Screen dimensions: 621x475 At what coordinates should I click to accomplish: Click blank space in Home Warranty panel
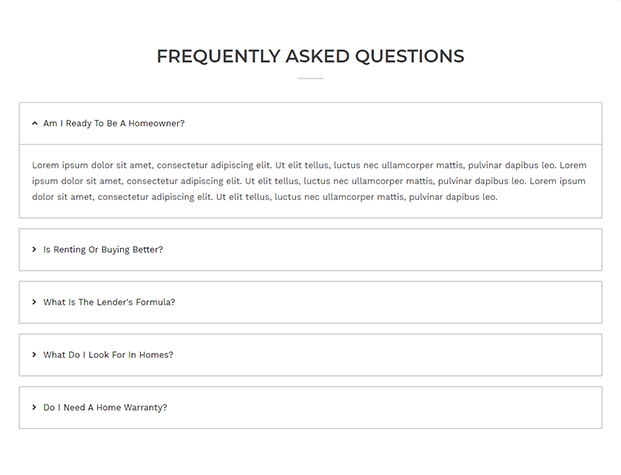click(384, 408)
